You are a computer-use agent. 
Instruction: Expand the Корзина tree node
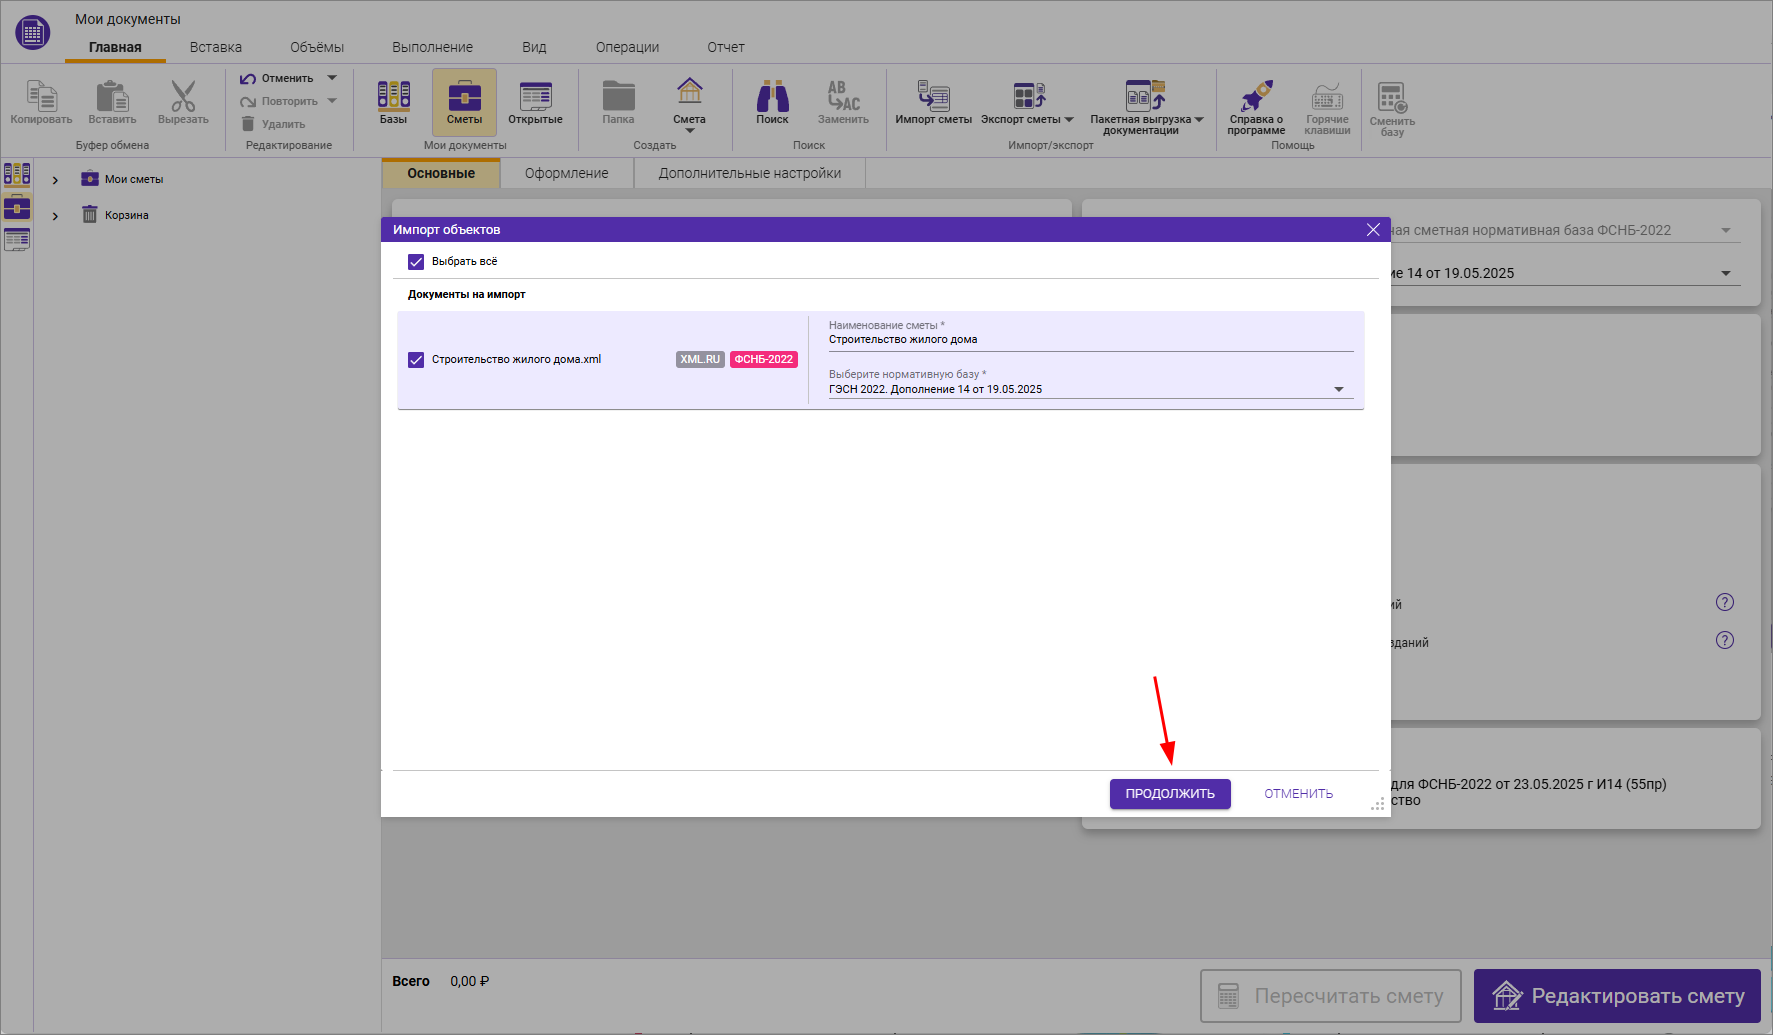pyautogui.click(x=55, y=216)
